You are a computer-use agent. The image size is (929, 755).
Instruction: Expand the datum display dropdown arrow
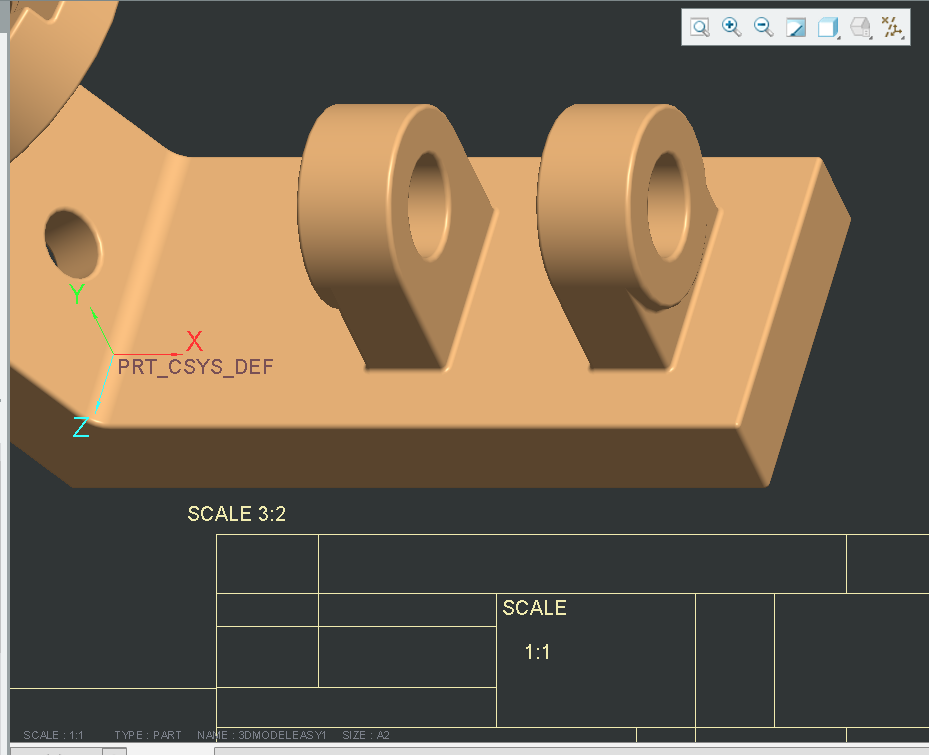904,38
